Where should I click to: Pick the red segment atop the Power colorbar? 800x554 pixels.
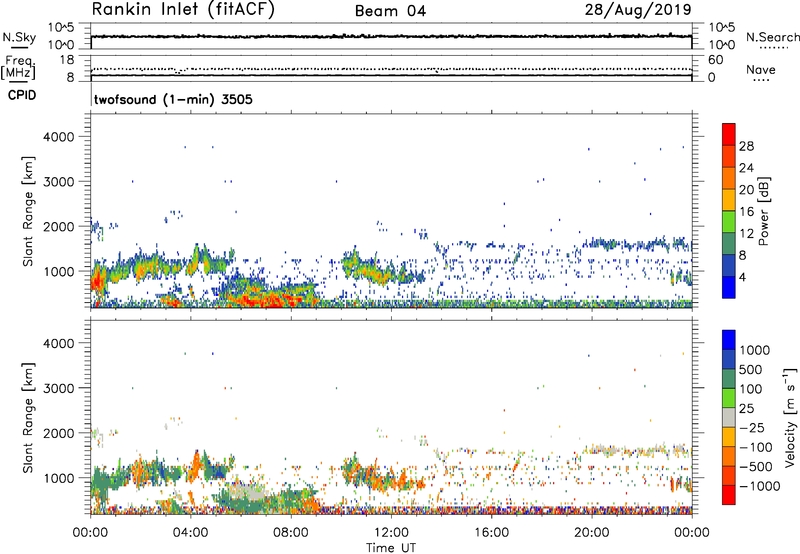click(x=729, y=134)
